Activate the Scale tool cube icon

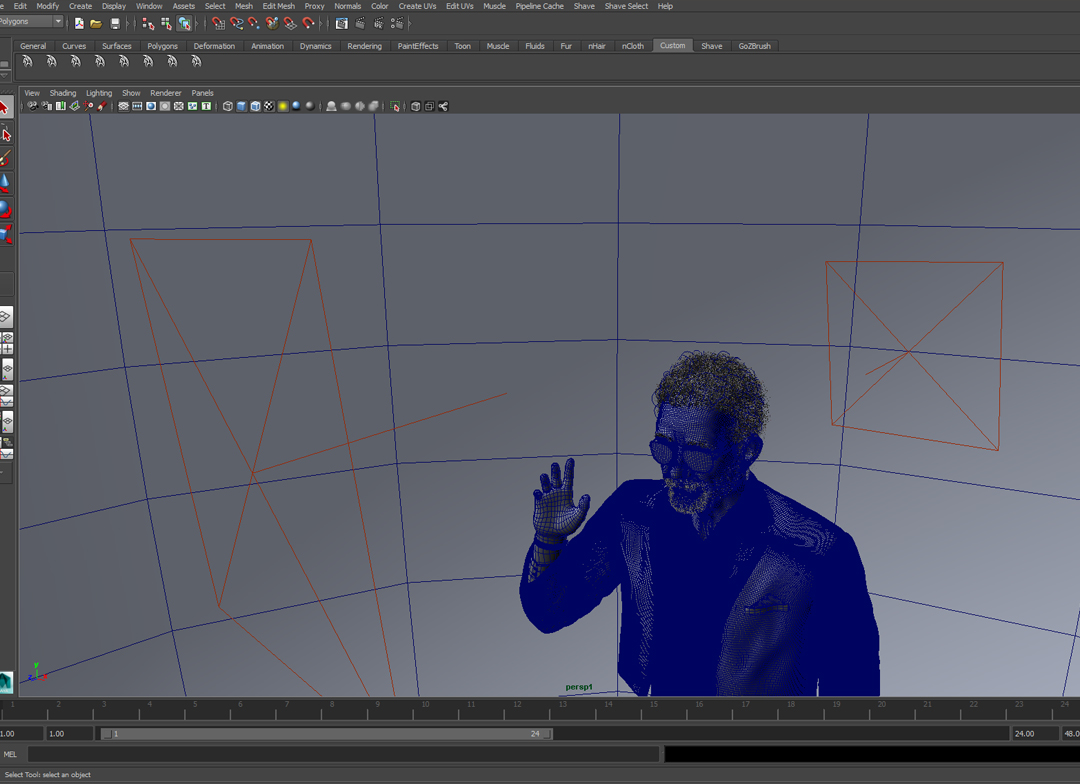click(x=6, y=234)
